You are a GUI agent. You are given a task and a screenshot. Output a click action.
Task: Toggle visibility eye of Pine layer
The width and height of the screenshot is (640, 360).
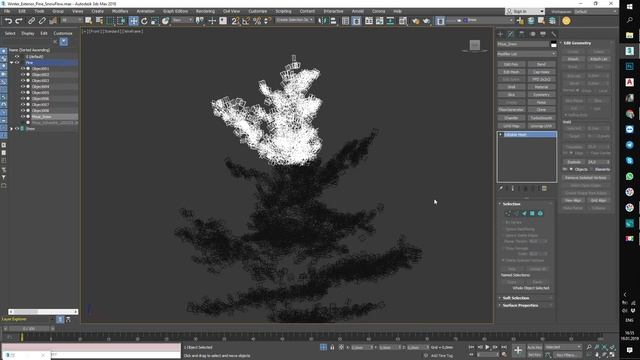(17, 63)
